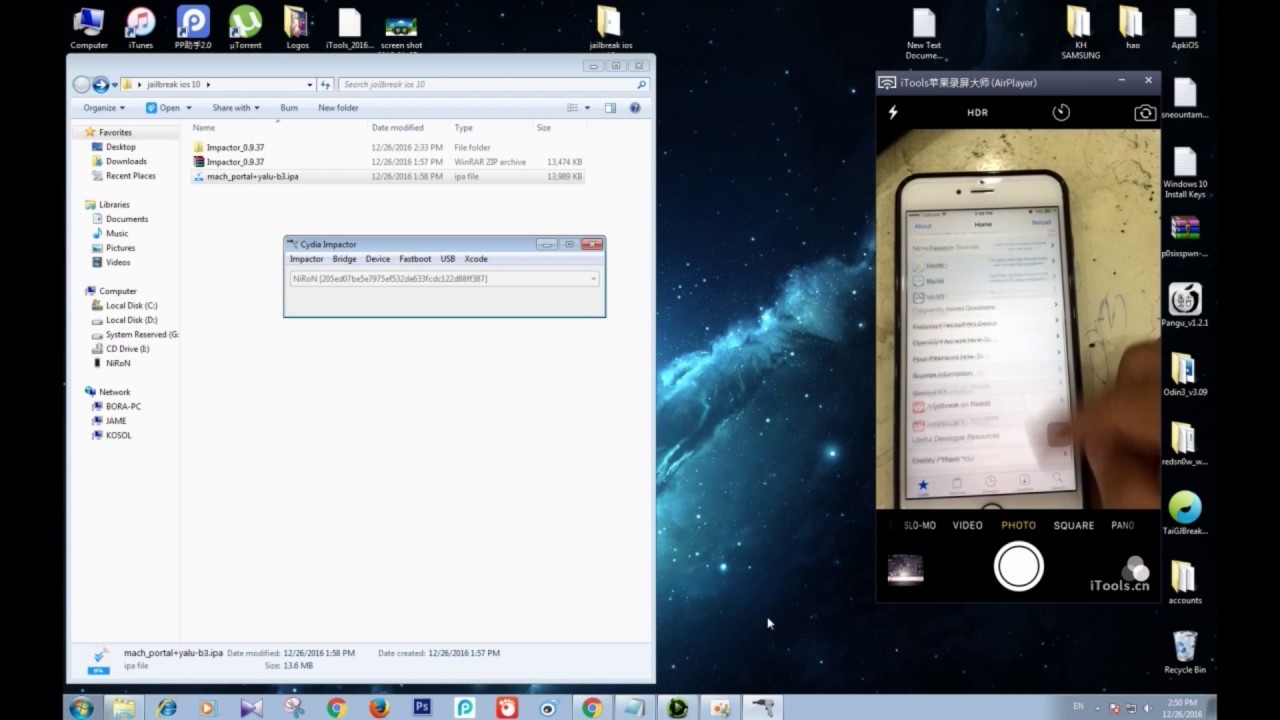Open the Xcode menu in Cydia Impactor
1280x720 pixels.
pyautogui.click(x=476, y=259)
